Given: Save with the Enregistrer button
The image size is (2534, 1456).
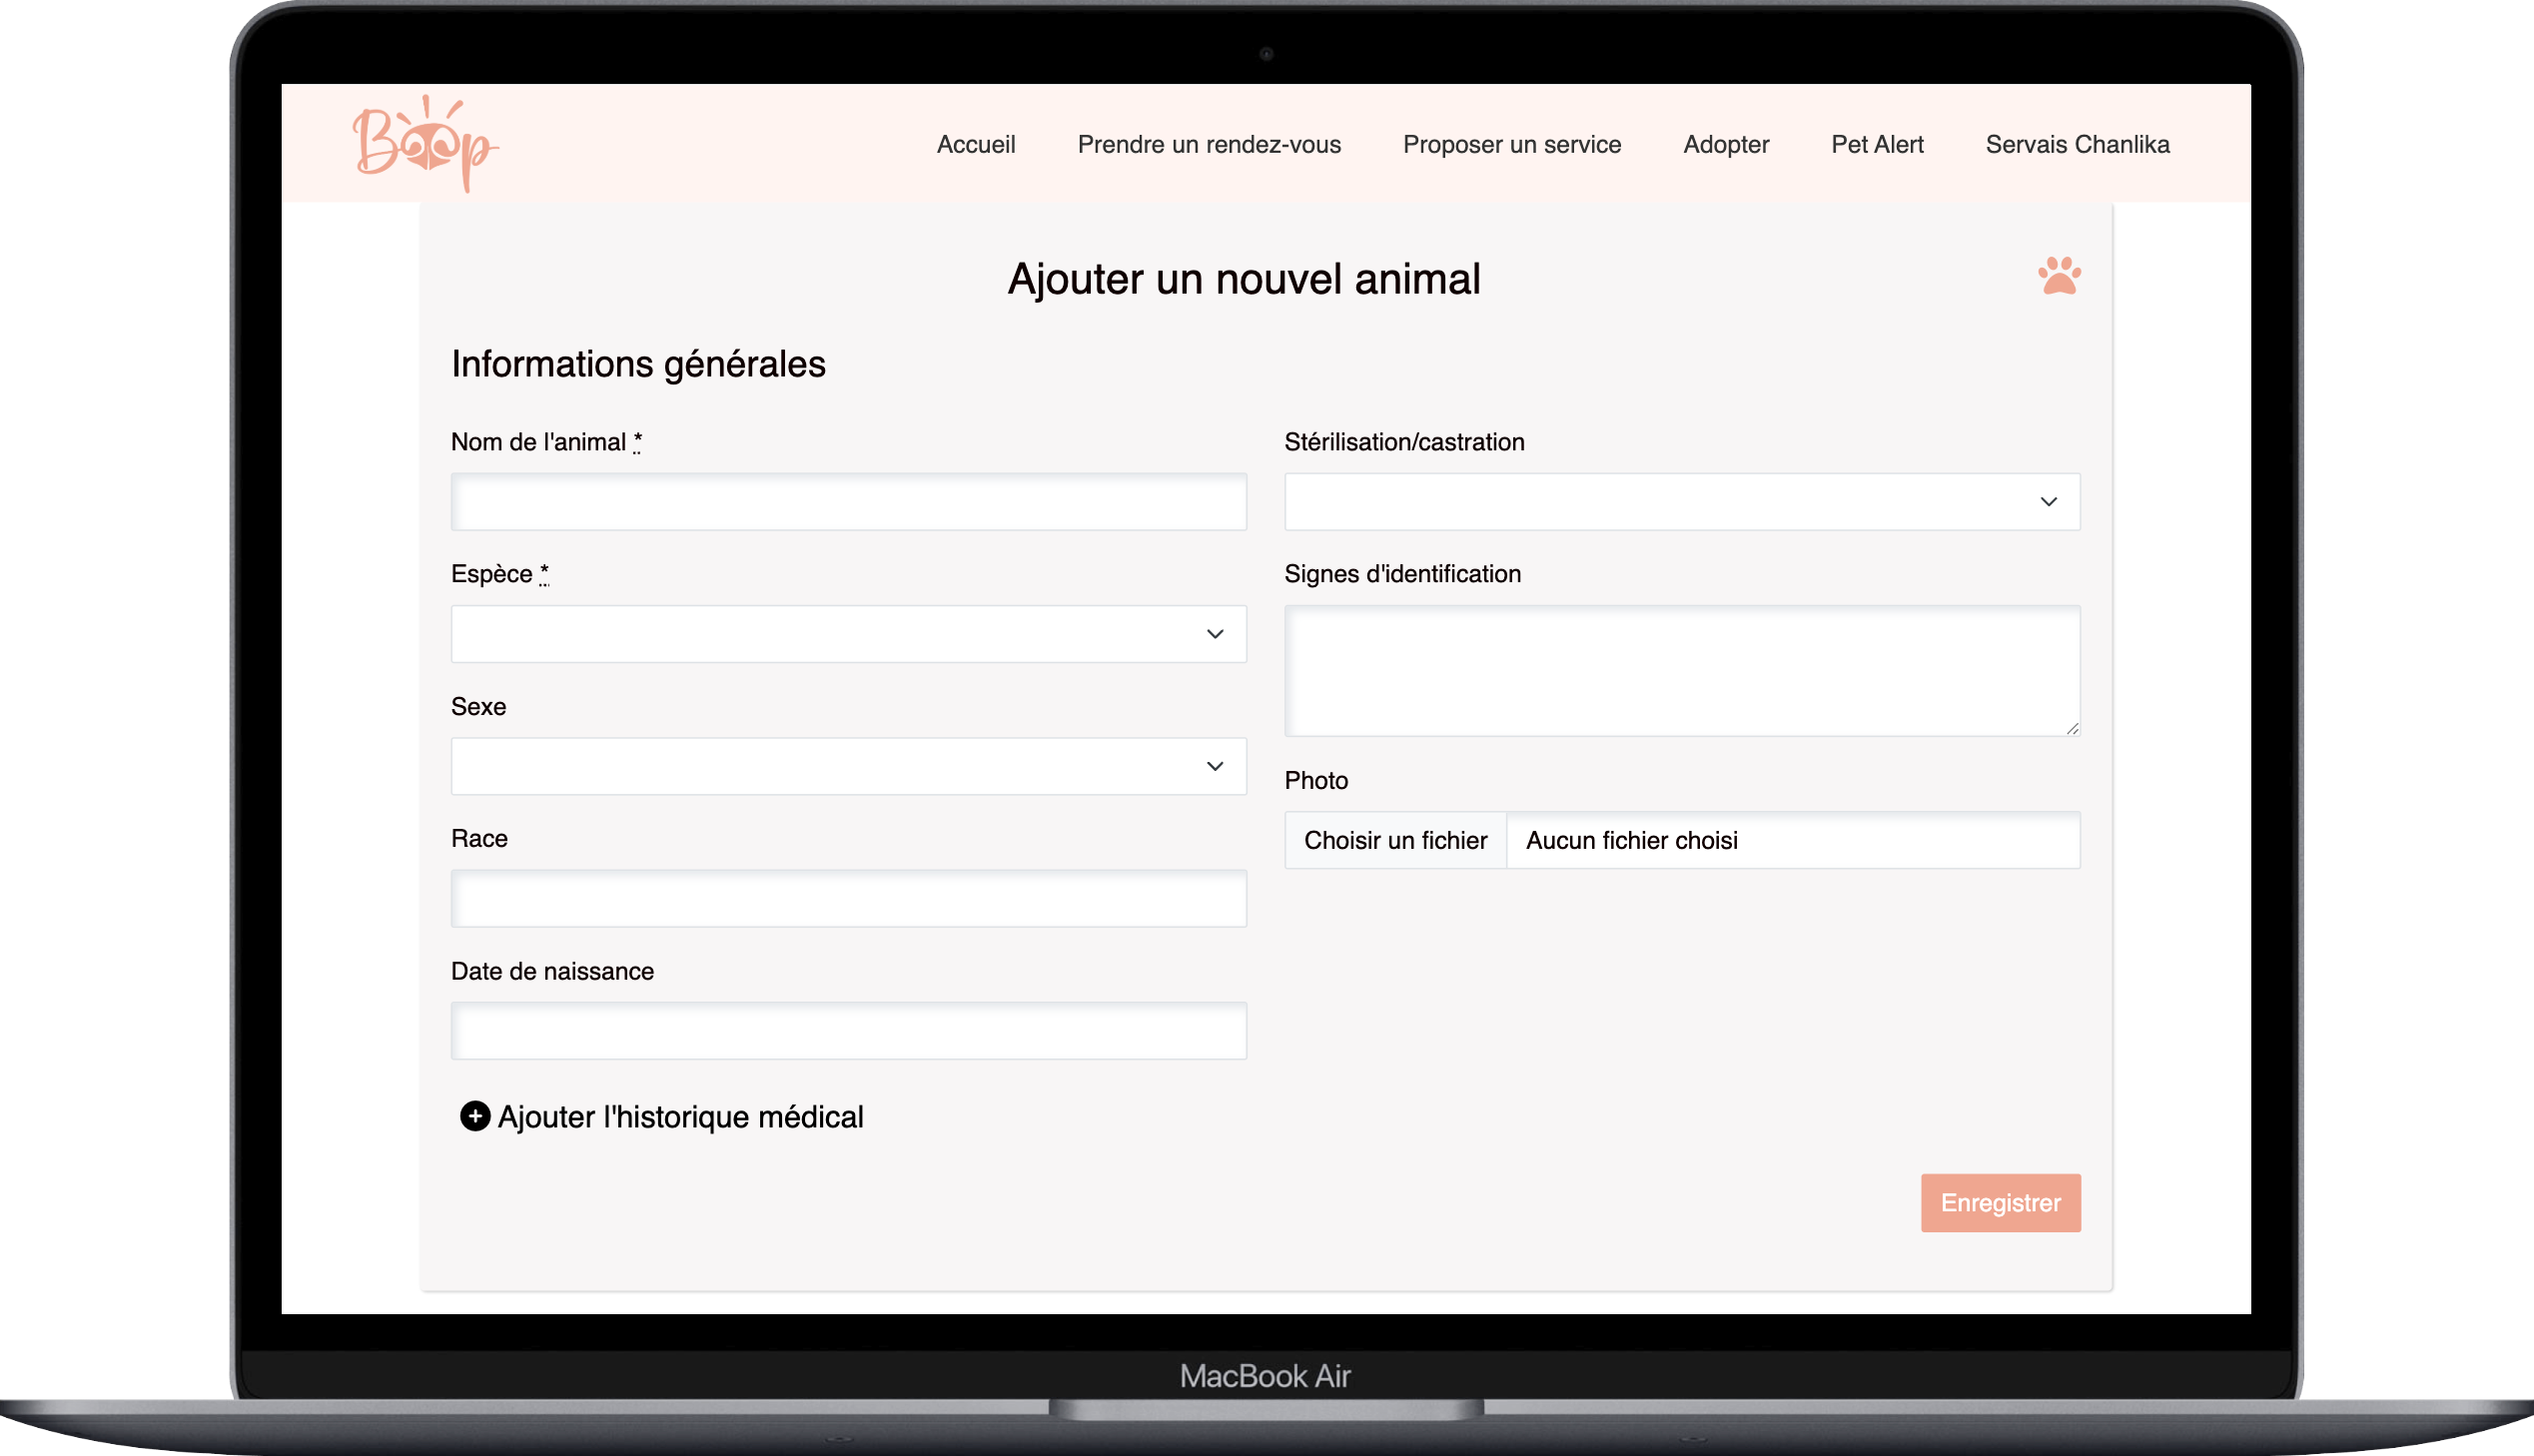Looking at the screenshot, I should click(x=2000, y=1203).
